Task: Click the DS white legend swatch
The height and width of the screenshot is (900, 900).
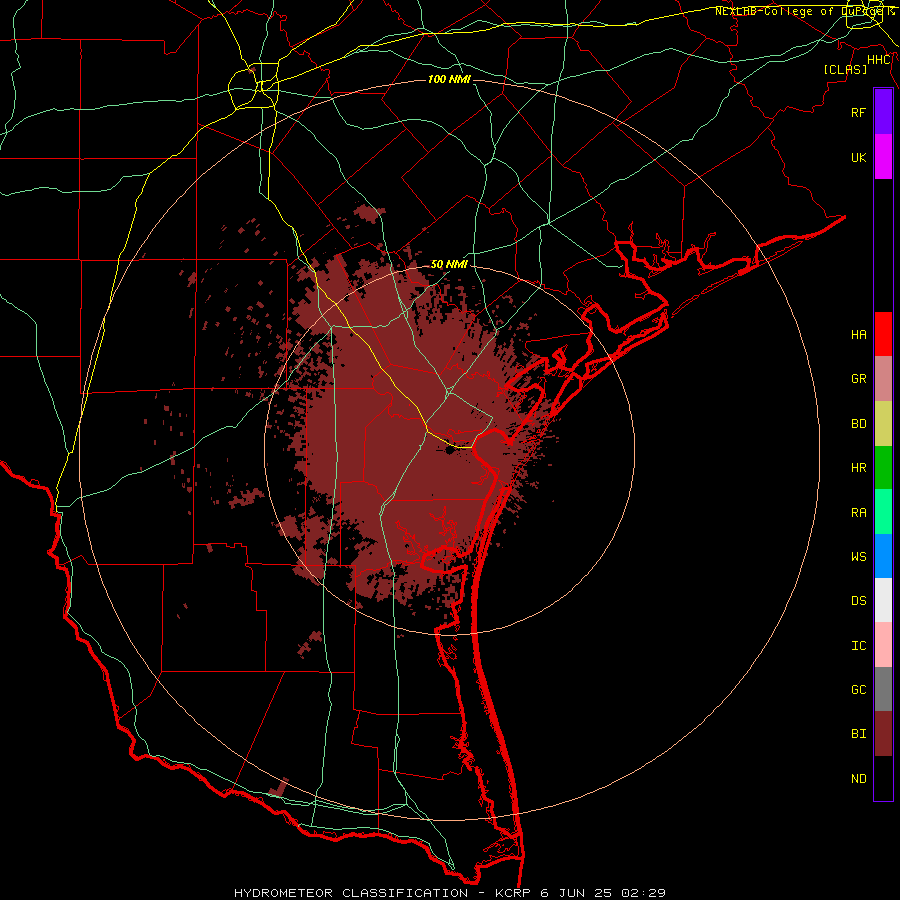Action: click(883, 600)
